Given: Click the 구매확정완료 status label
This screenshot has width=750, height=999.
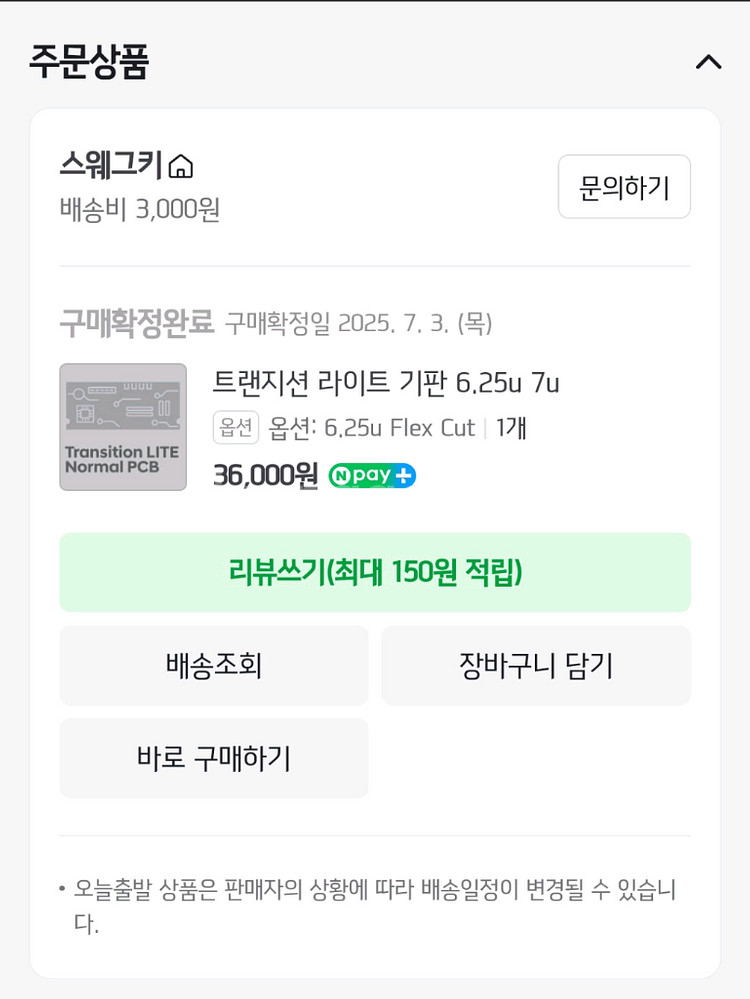Looking at the screenshot, I should (x=136, y=322).
